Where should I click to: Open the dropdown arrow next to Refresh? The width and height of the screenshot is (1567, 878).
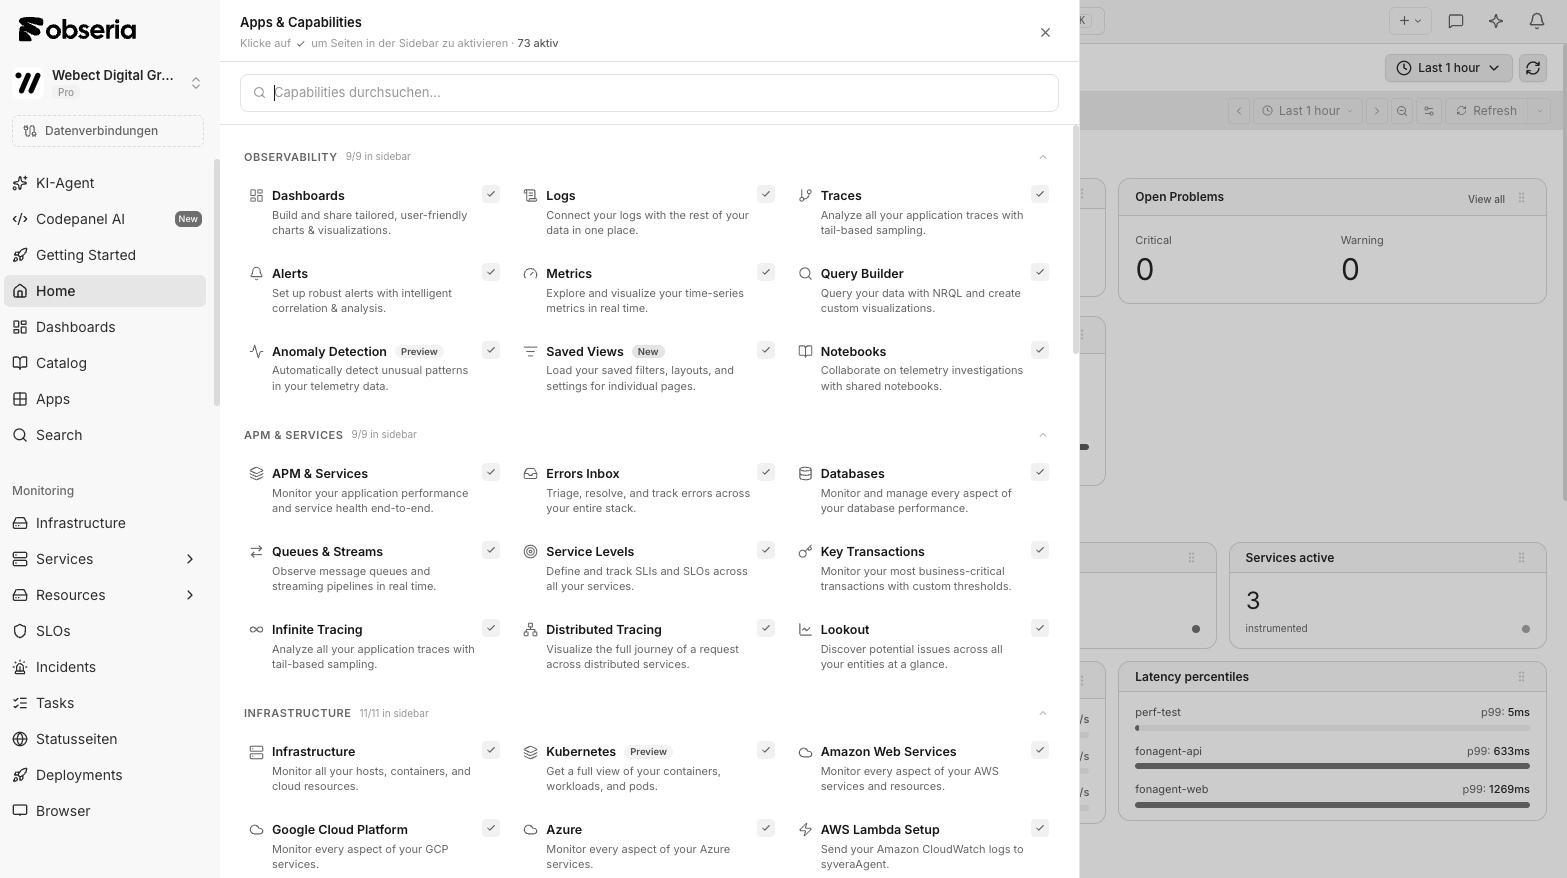tap(1540, 111)
